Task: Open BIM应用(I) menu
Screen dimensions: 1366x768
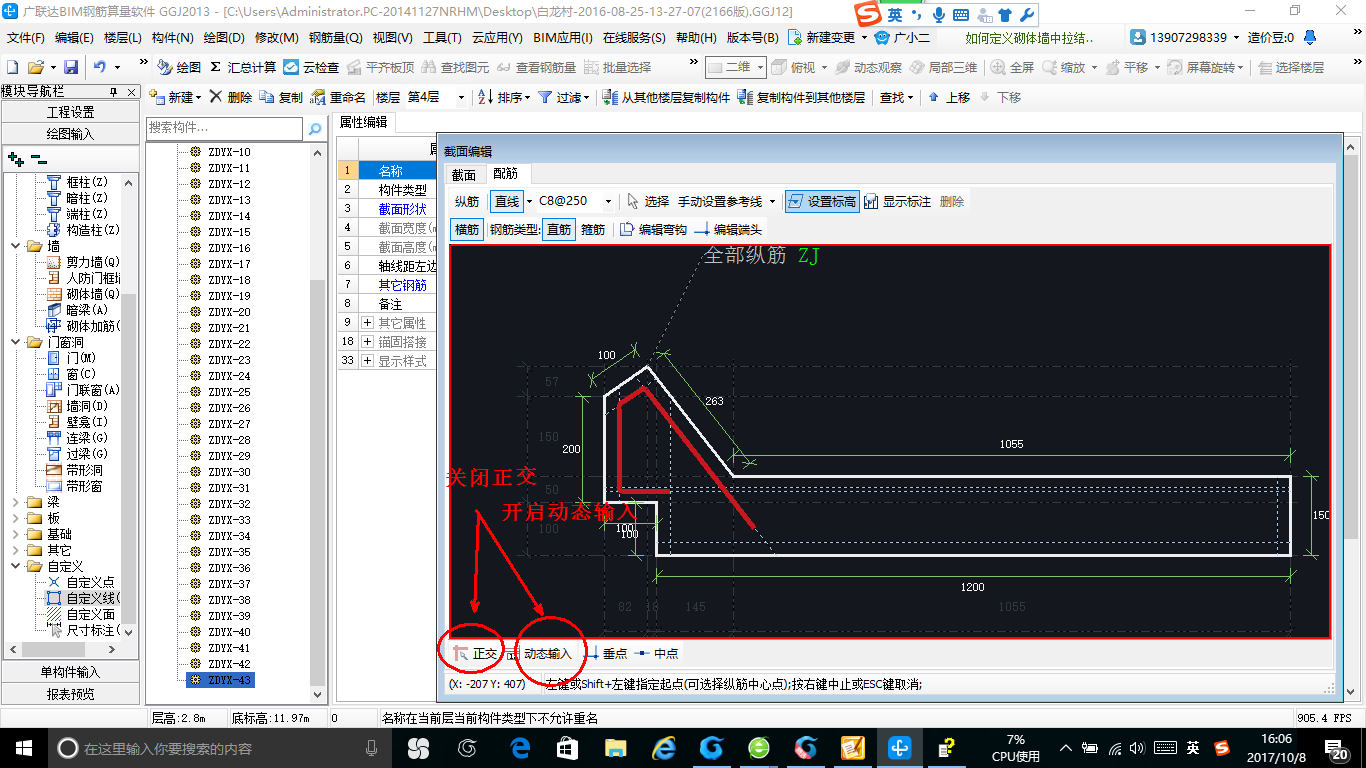Action: coord(563,38)
